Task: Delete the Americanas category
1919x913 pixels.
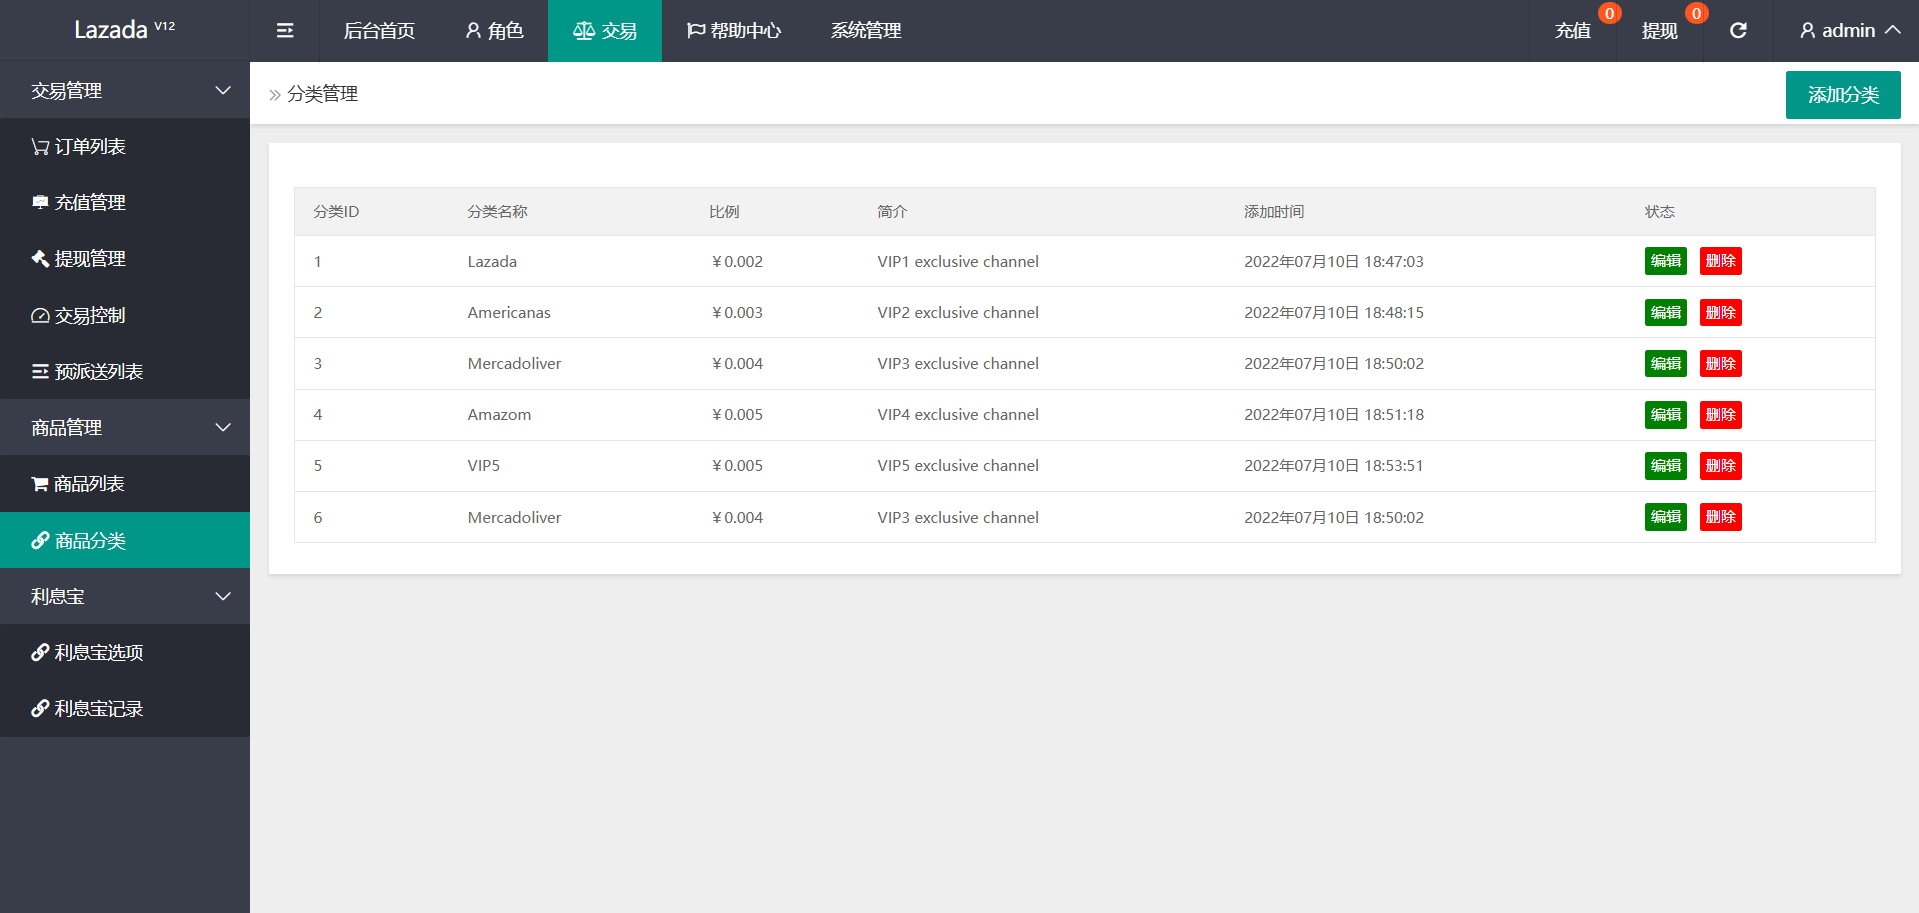Action: point(1721,313)
